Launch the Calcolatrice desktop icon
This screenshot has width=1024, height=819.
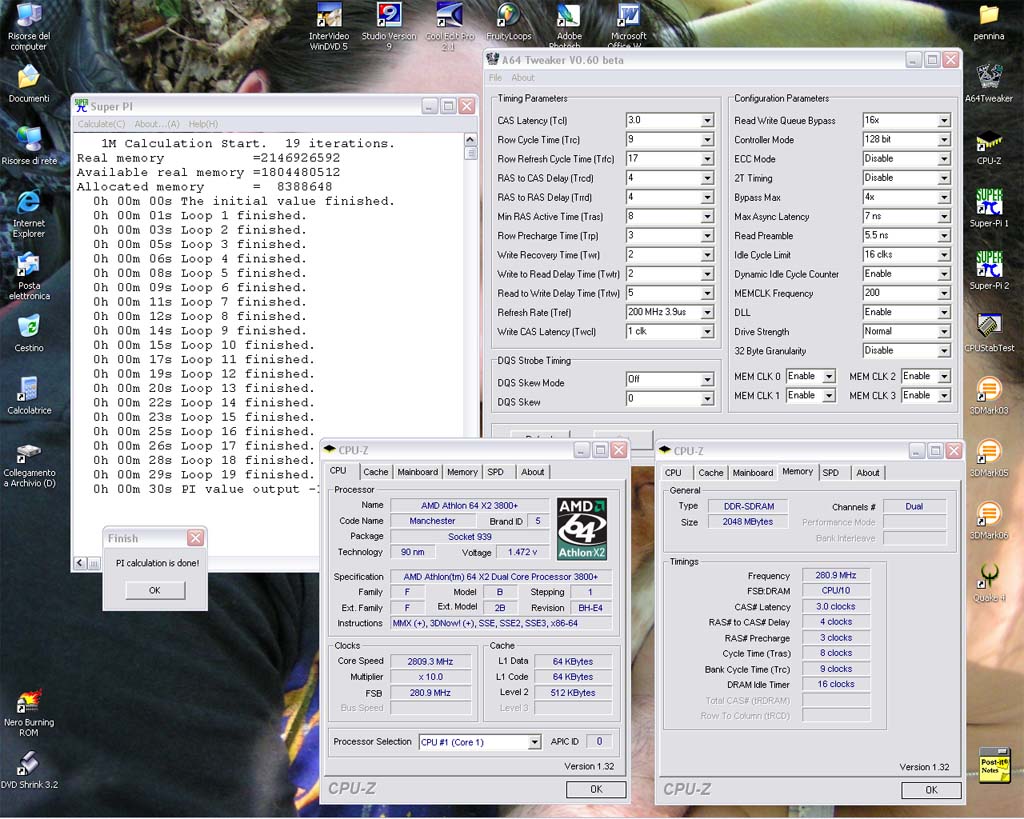click(29, 396)
